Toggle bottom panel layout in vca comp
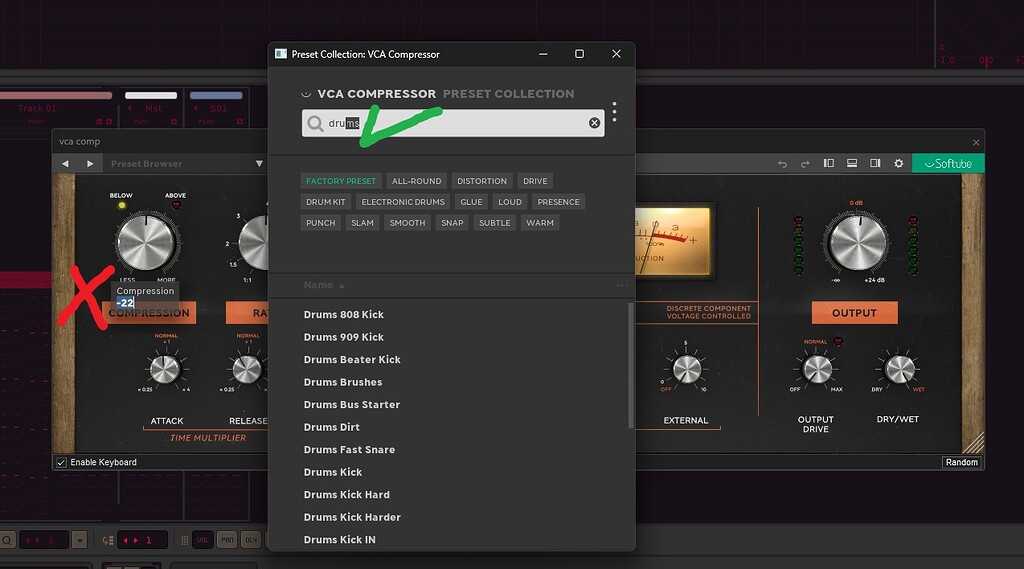Screen dimensions: 1024x569 (852, 163)
